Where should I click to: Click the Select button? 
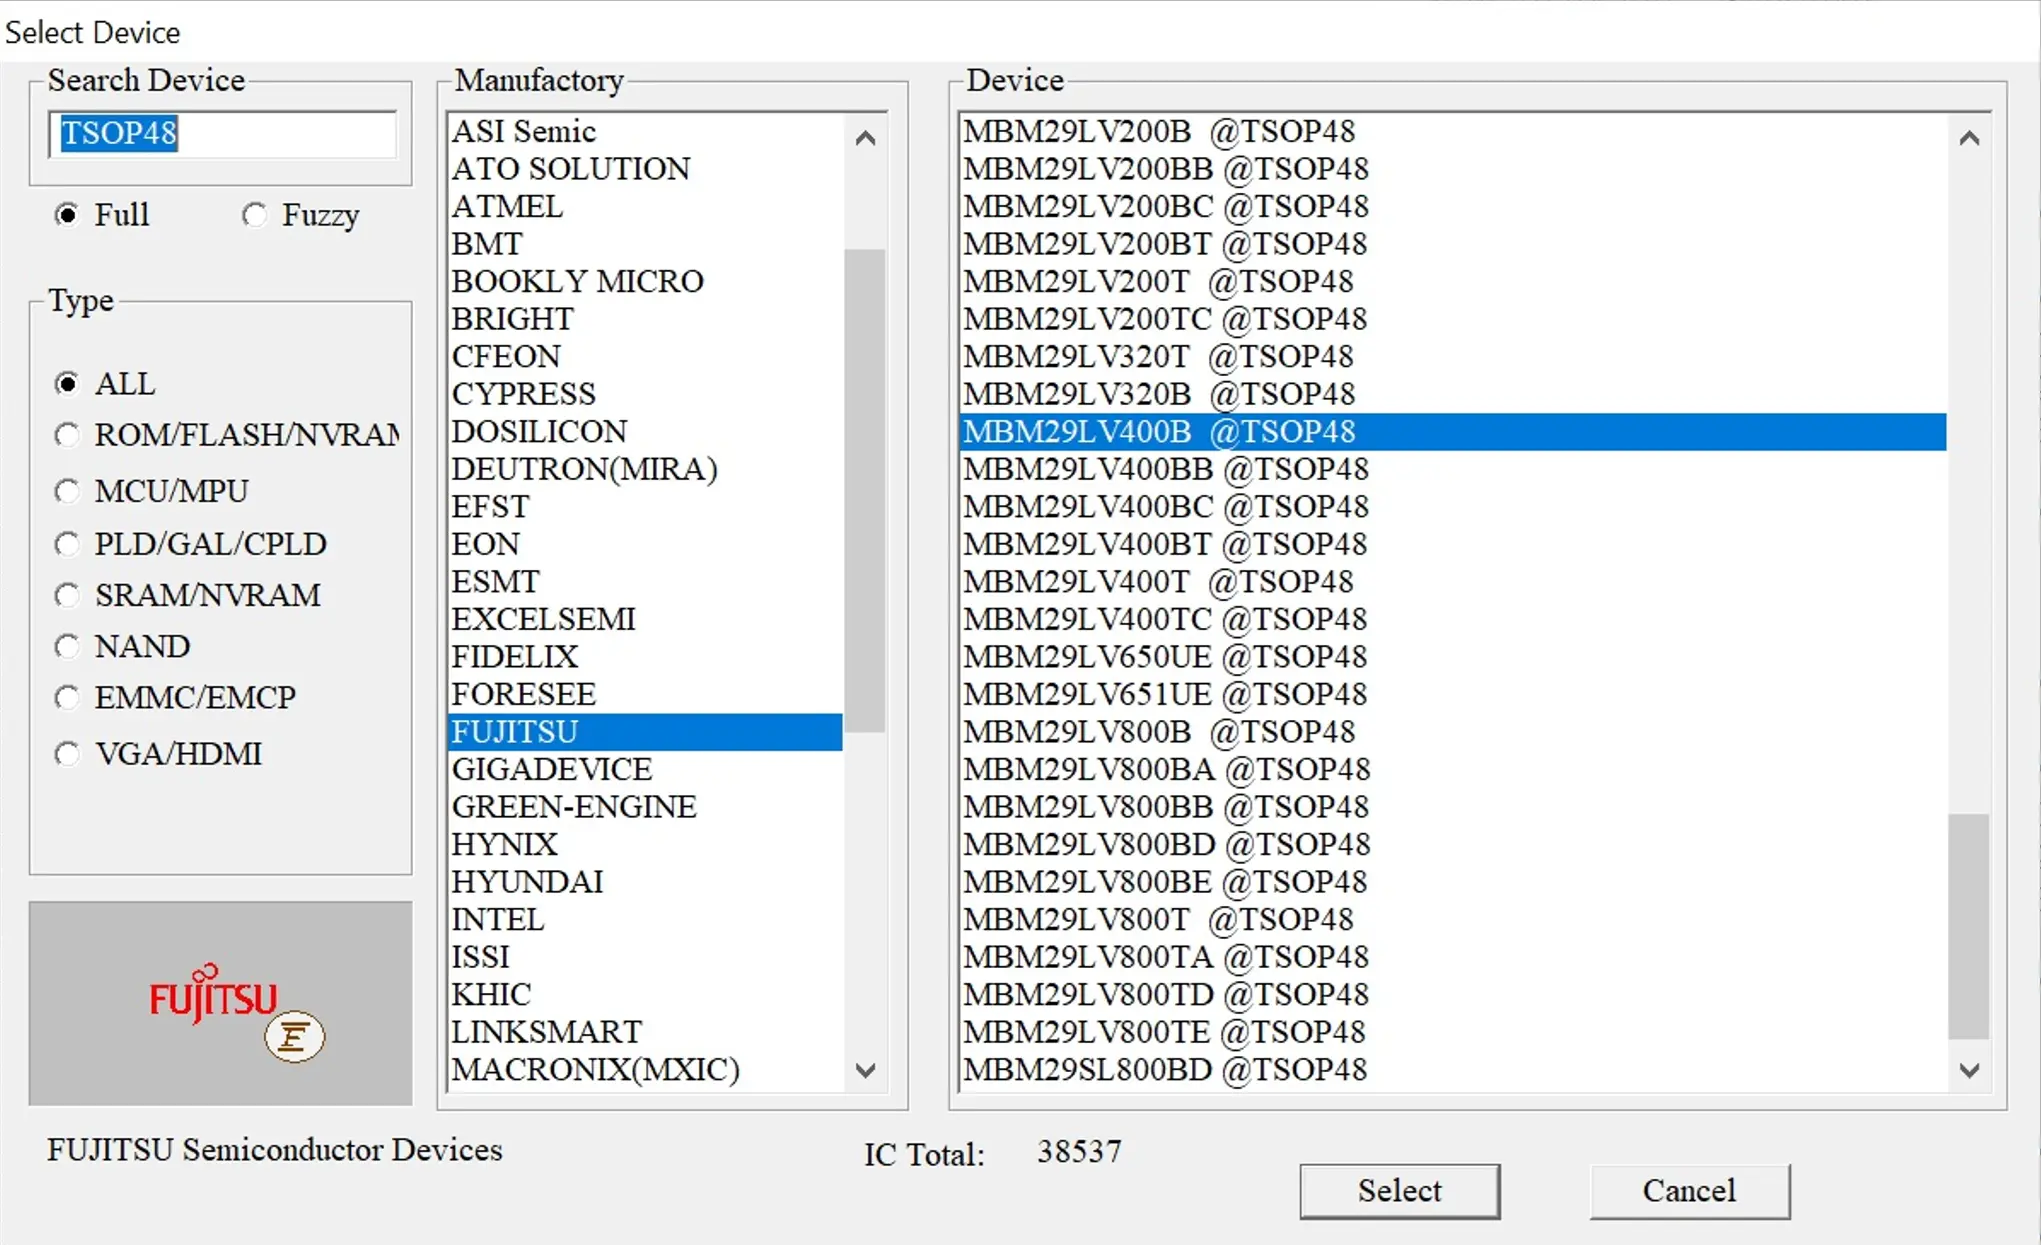coord(1399,1191)
